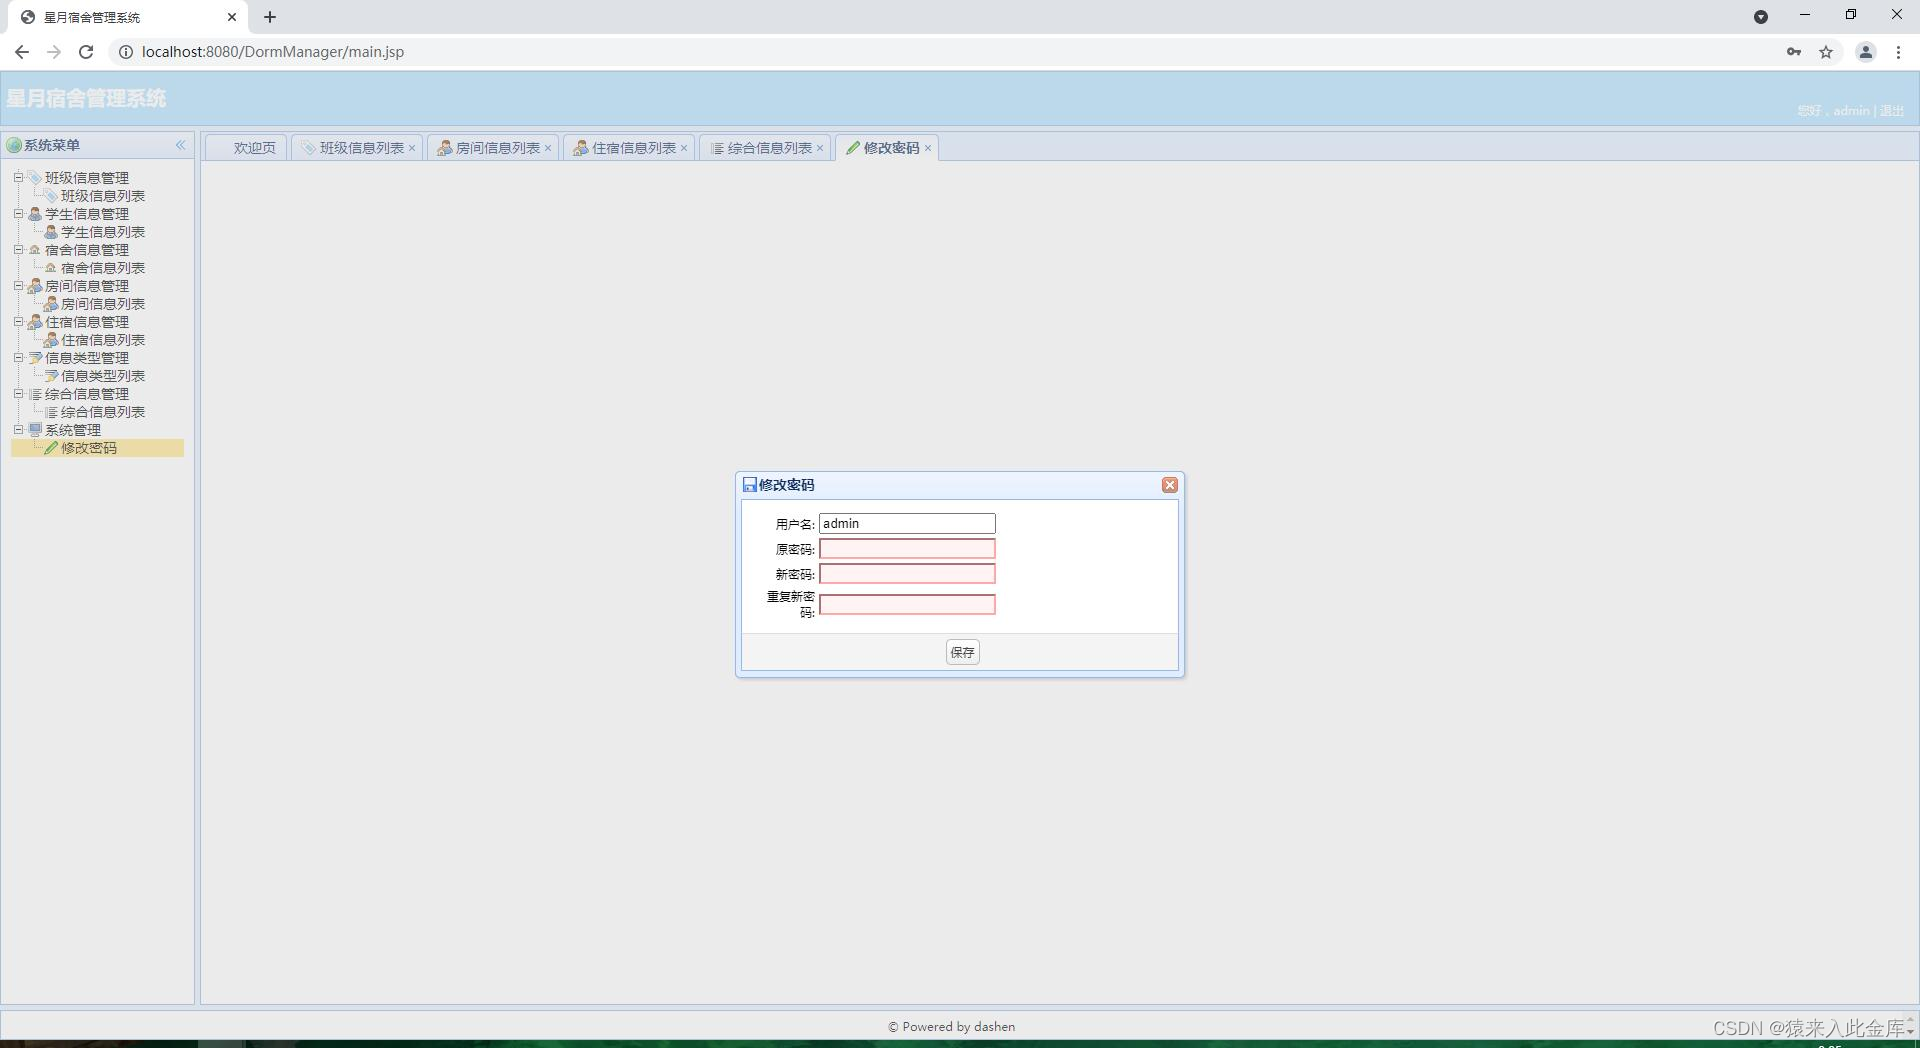Close the 房间信息列表 tab
The image size is (1920, 1048).
[x=548, y=148]
